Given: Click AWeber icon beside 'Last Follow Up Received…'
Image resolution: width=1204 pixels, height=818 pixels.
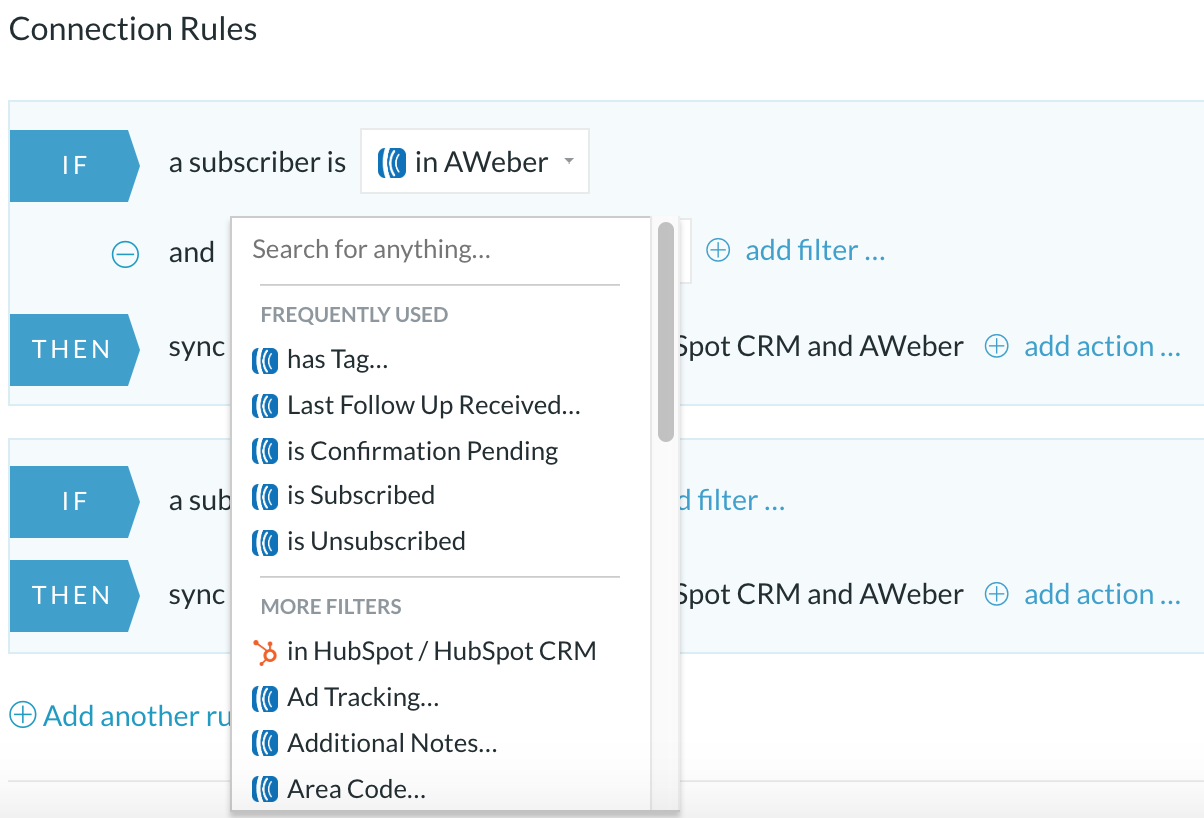Looking at the screenshot, I should pyautogui.click(x=265, y=405).
